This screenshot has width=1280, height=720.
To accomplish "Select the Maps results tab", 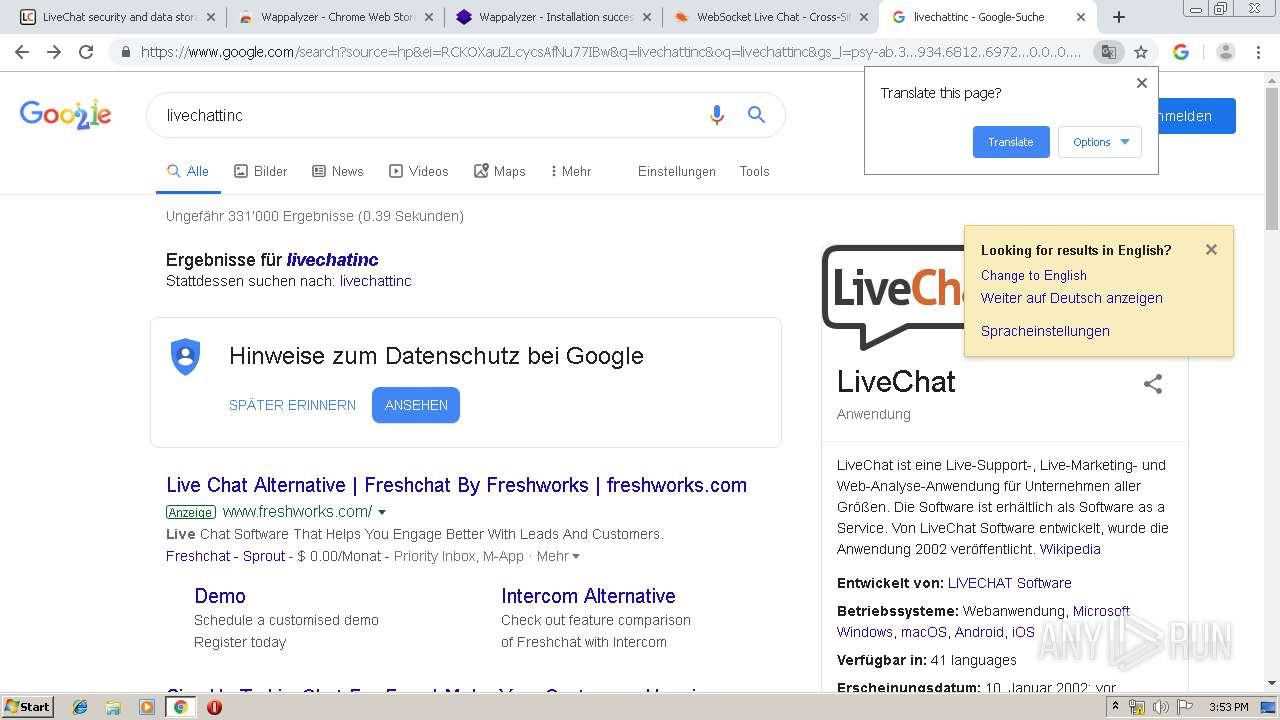I will point(499,171).
